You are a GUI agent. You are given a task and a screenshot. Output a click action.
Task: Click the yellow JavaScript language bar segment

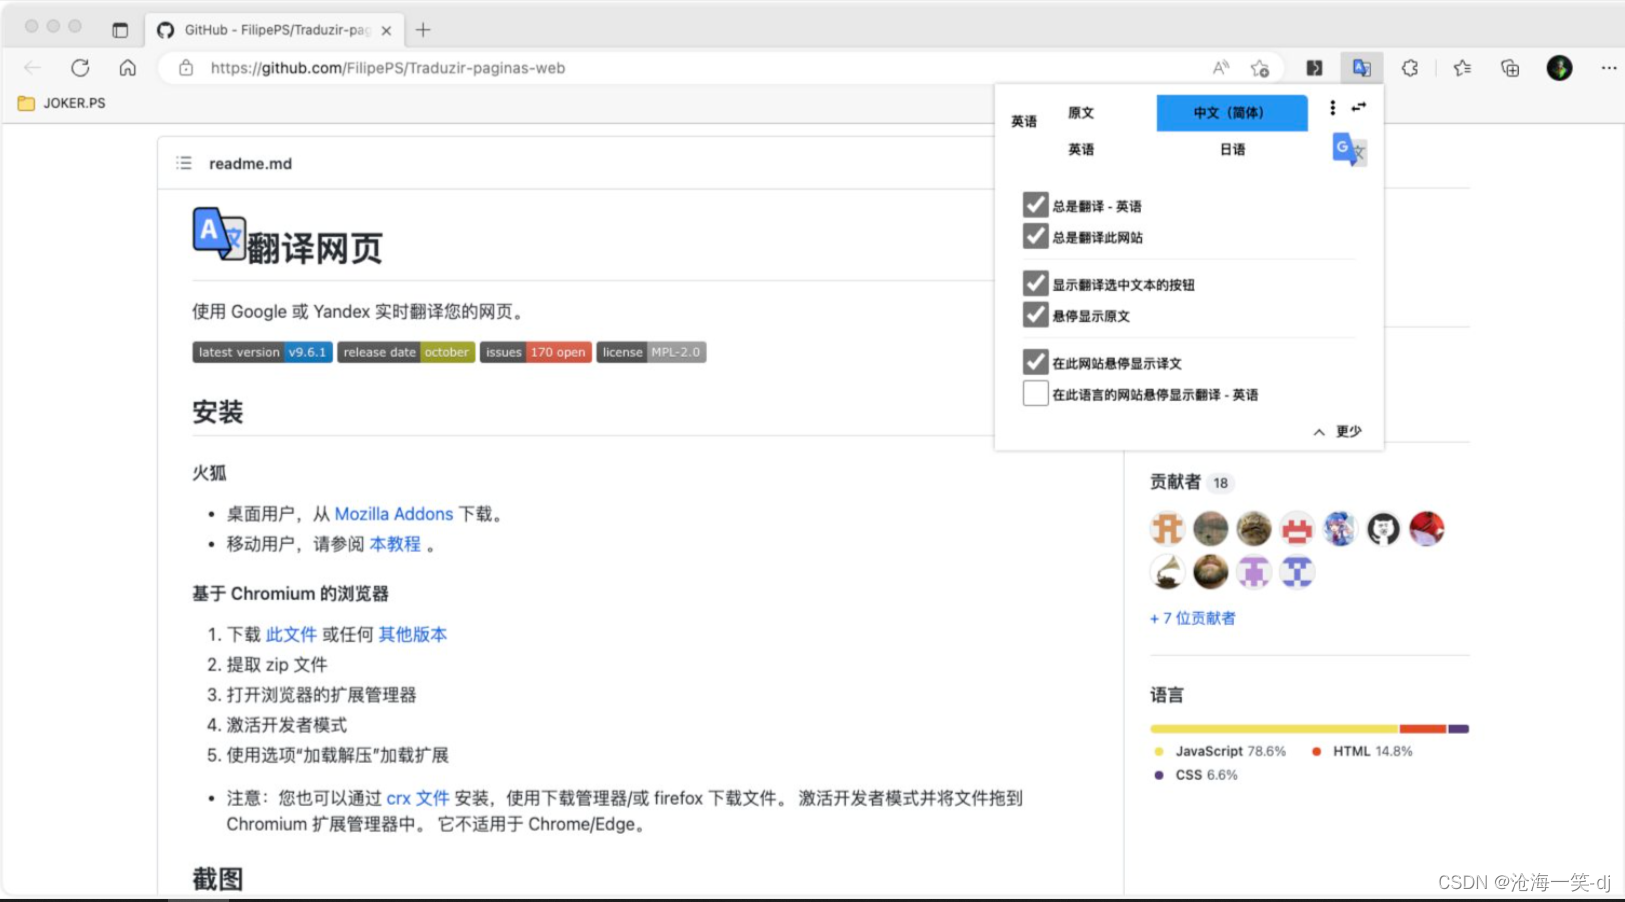coord(1274,729)
